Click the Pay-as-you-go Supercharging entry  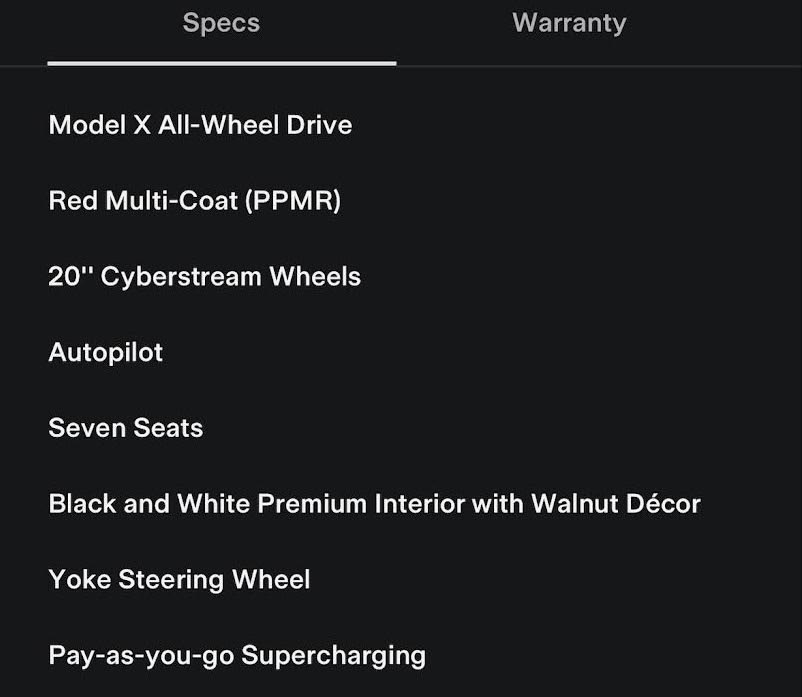click(237, 656)
